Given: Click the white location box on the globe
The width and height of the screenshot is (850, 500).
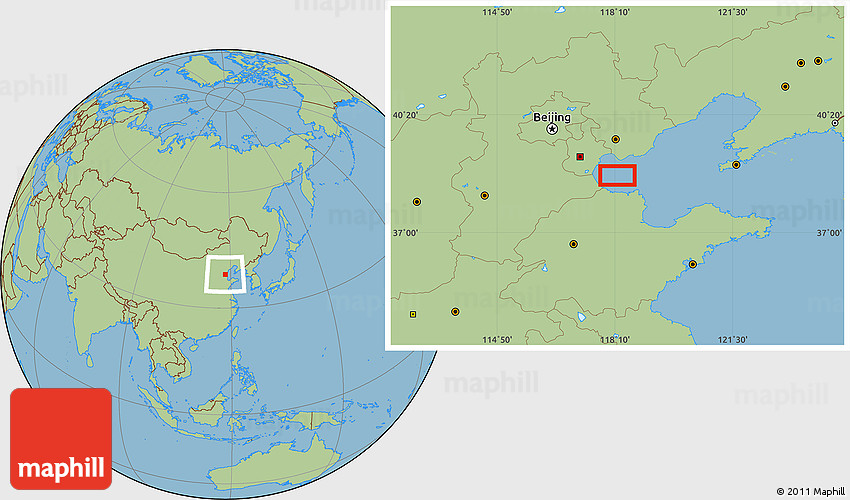Looking at the screenshot, I should [x=225, y=274].
